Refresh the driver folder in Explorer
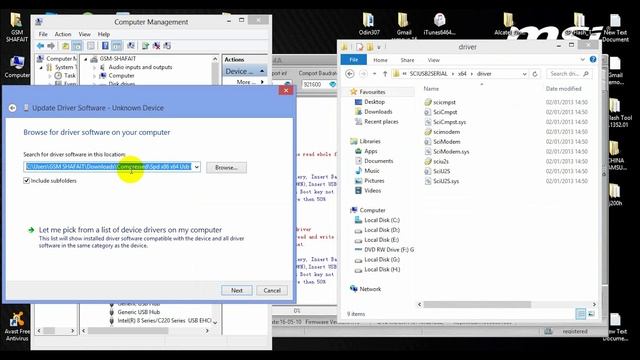The height and width of the screenshot is (360, 640). 535,74
